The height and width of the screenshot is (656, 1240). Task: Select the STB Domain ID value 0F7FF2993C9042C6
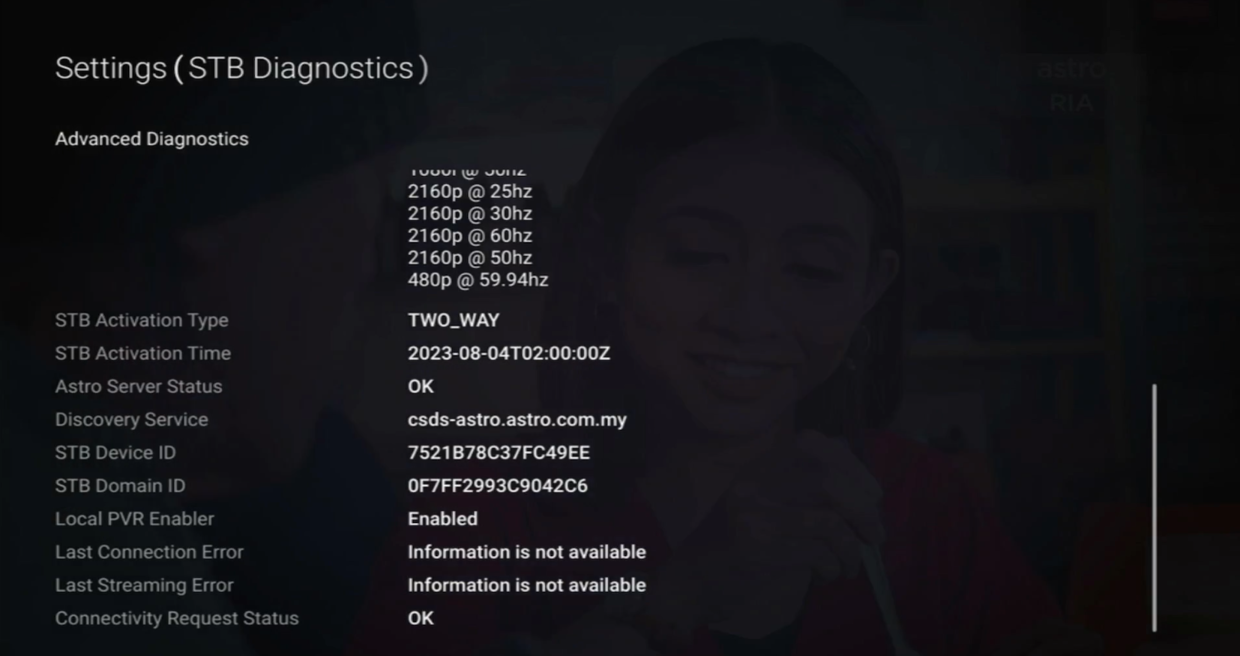point(498,485)
